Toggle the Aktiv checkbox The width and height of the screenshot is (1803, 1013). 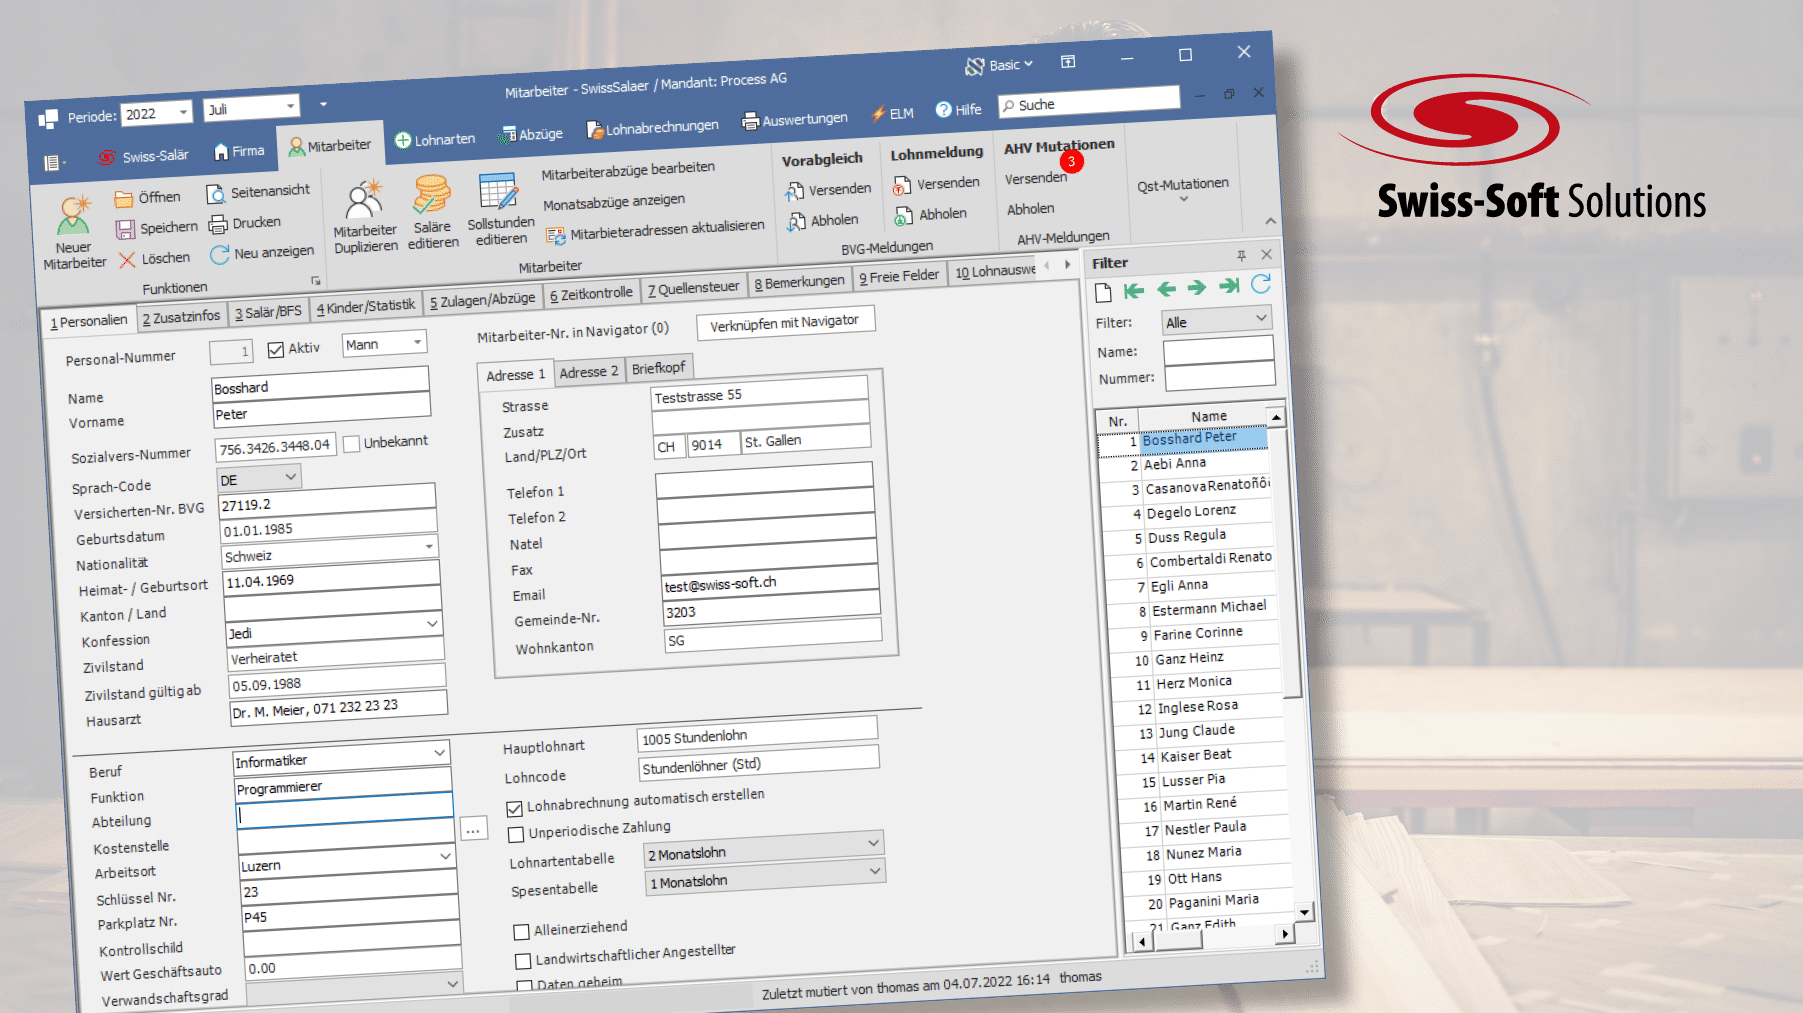276,350
